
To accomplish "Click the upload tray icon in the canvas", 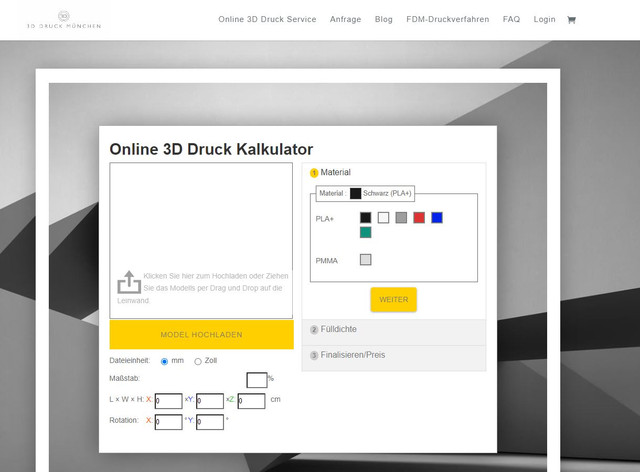I will (x=129, y=282).
